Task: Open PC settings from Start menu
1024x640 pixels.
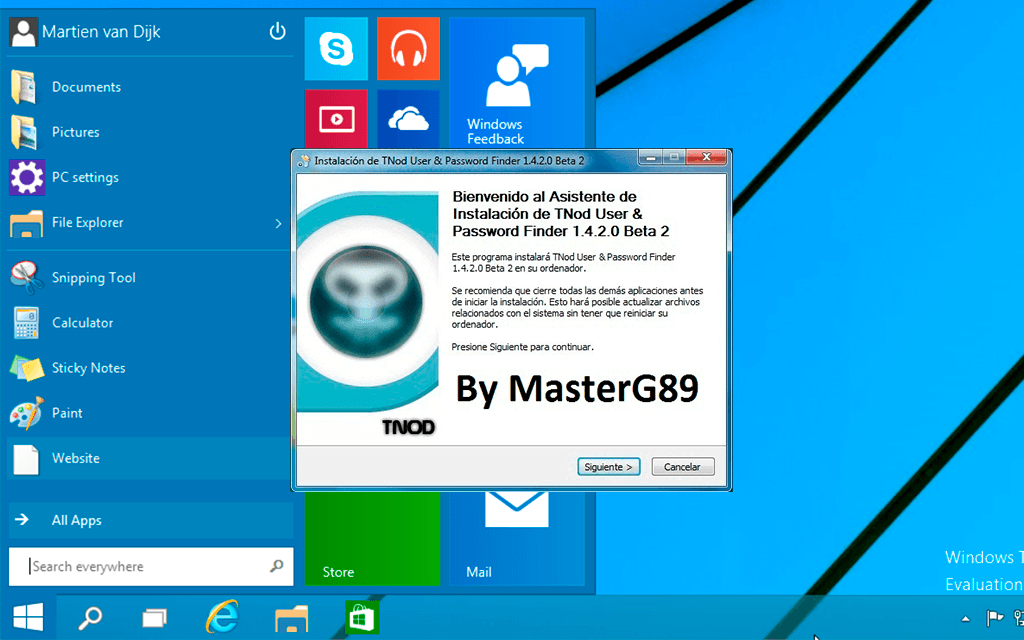Action: pos(149,177)
